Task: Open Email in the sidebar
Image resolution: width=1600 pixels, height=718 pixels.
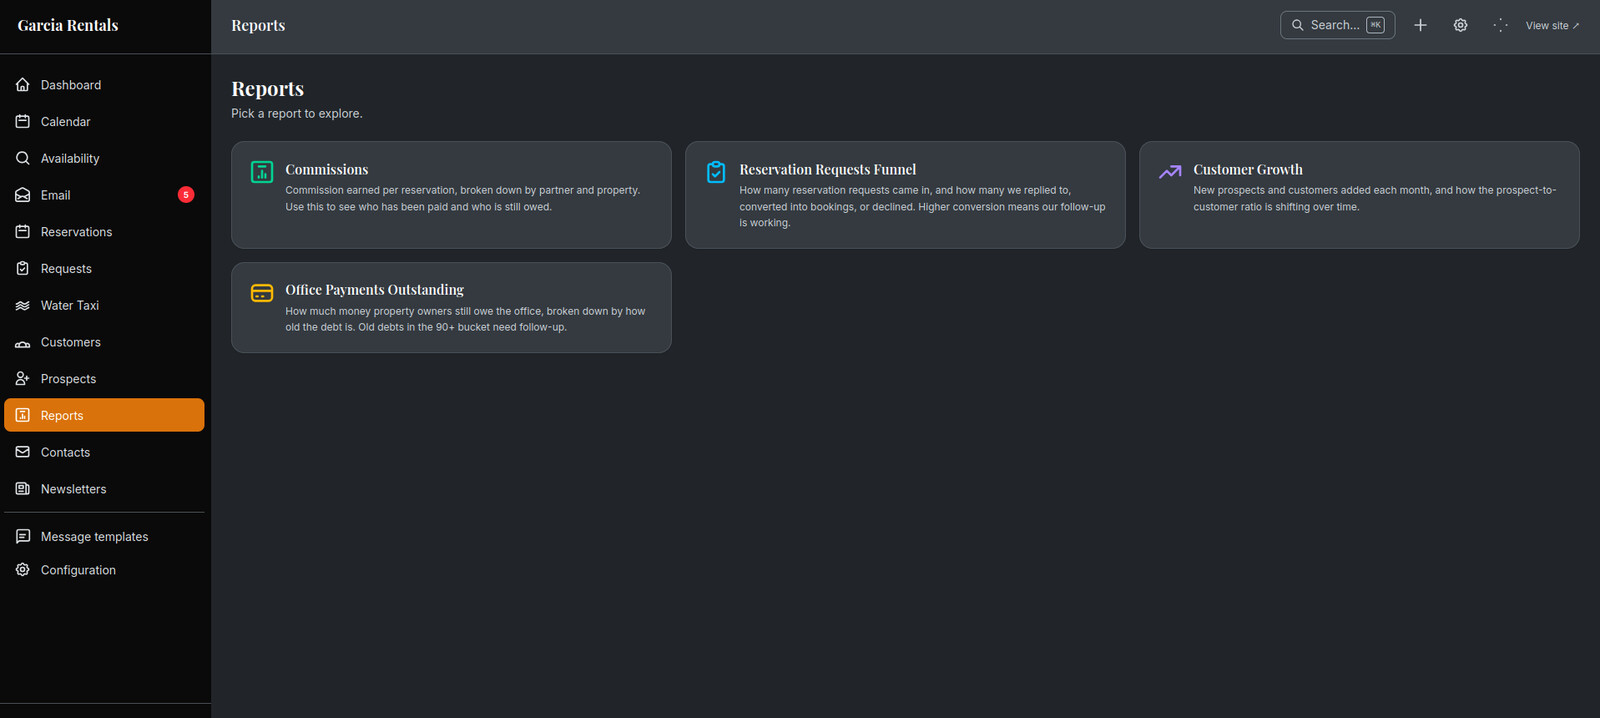Action: [x=104, y=195]
